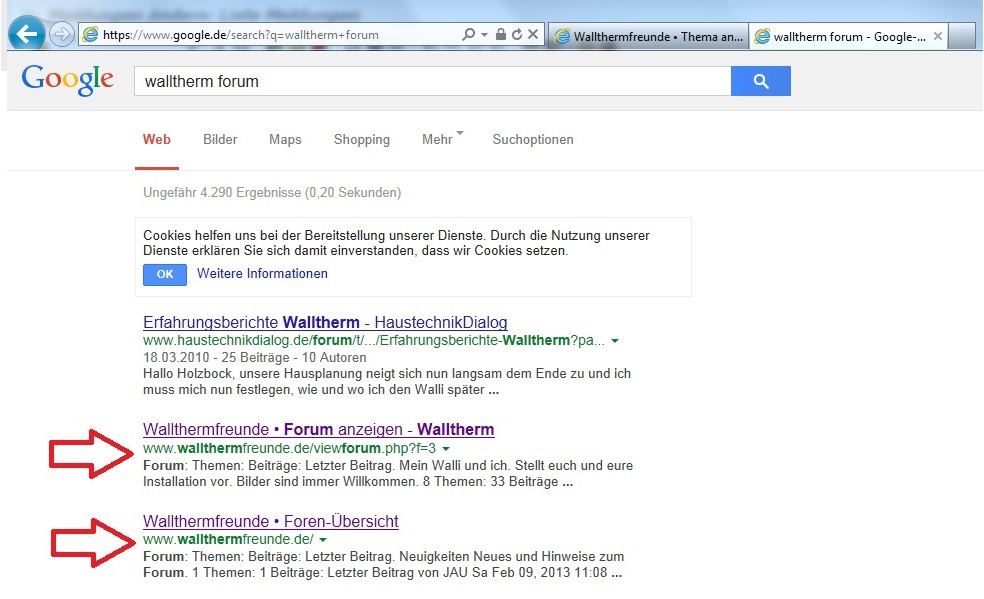This screenshot has width=984, height=599.
Task: Close the walltherm forum Google tab
Action: [x=937, y=36]
